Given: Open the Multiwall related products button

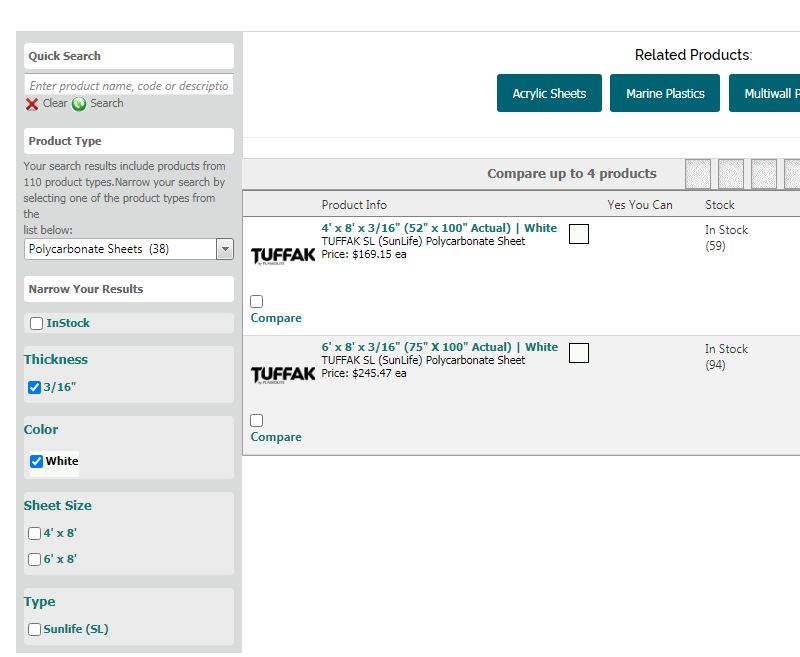Looking at the screenshot, I should (764, 93).
